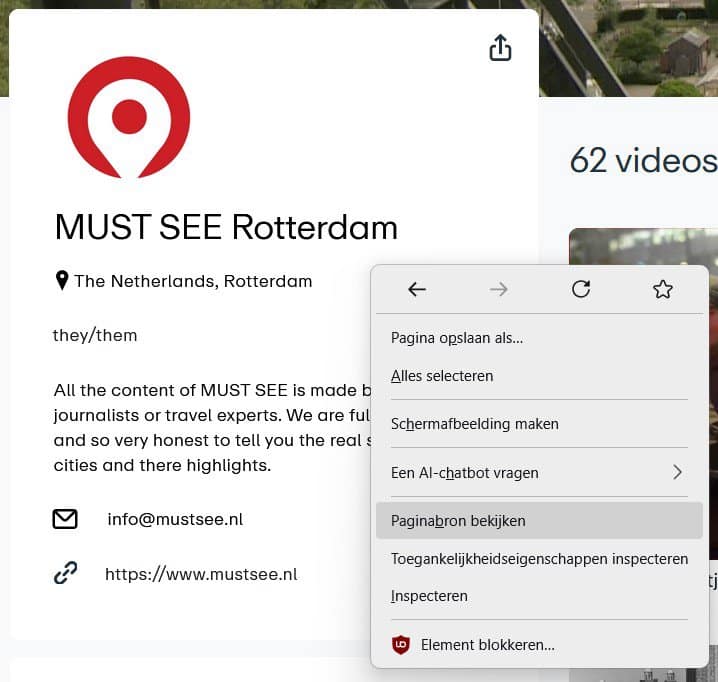Click the MUST SEE red pin logo
This screenshot has height=682, width=718.
[129, 117]
